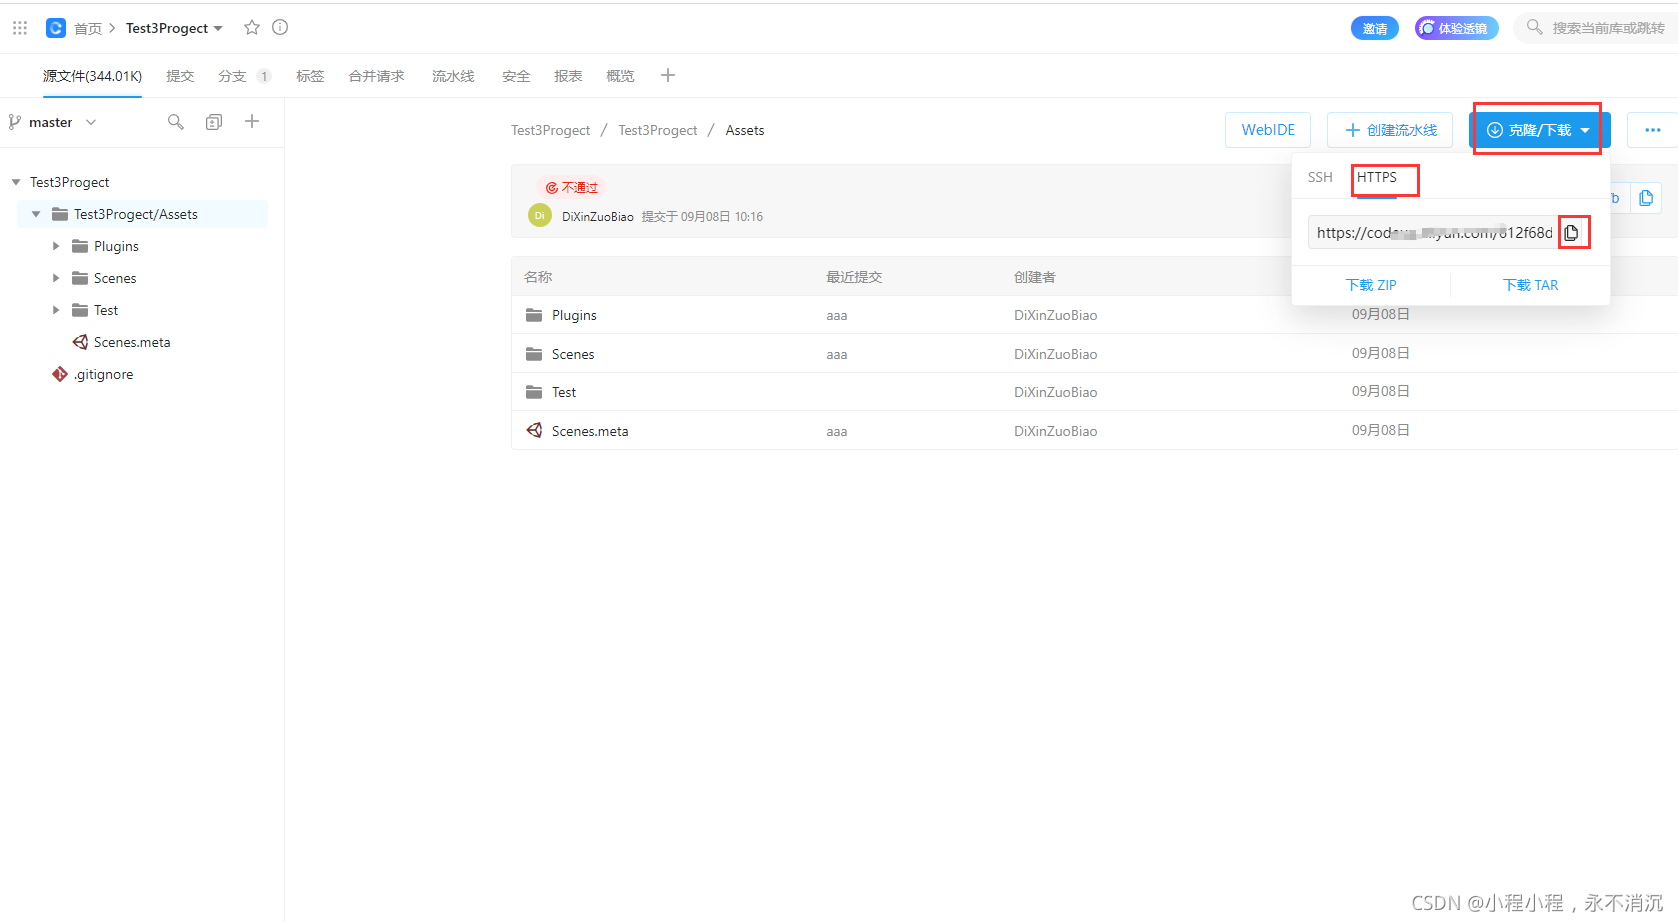Click the 不通过 failed status badge

point(571,187)
